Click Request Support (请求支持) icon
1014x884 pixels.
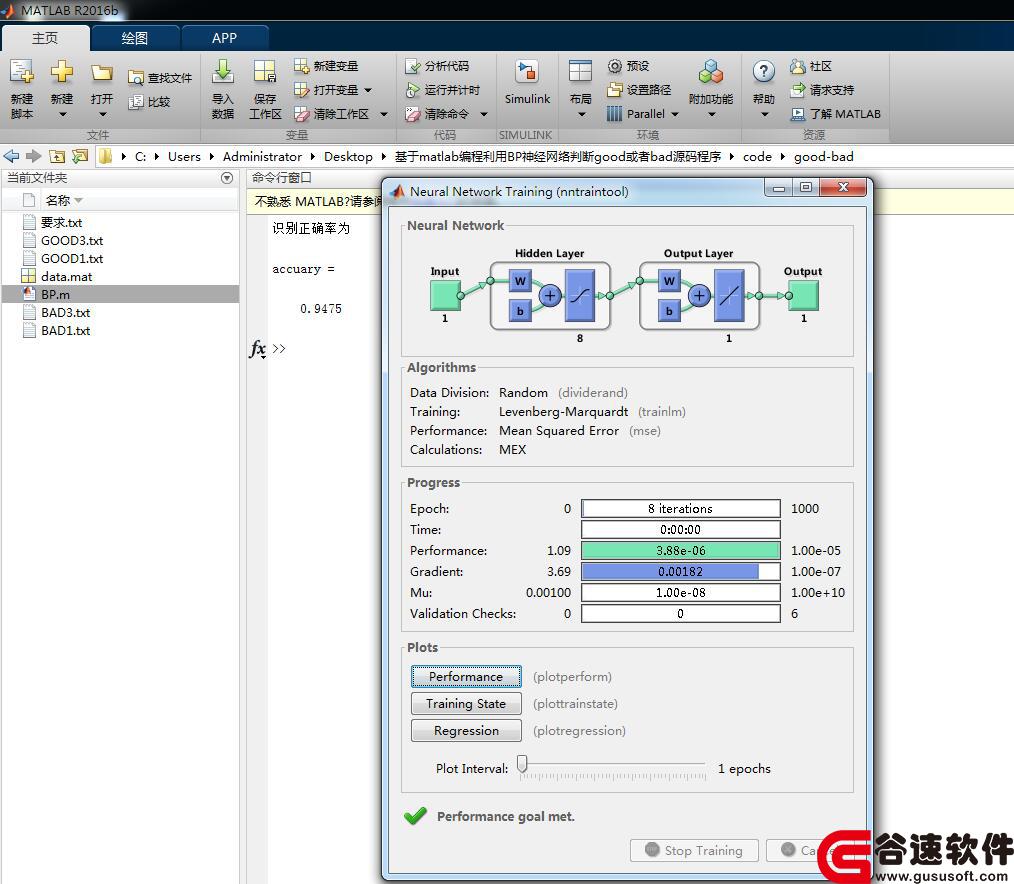point(797,90)
